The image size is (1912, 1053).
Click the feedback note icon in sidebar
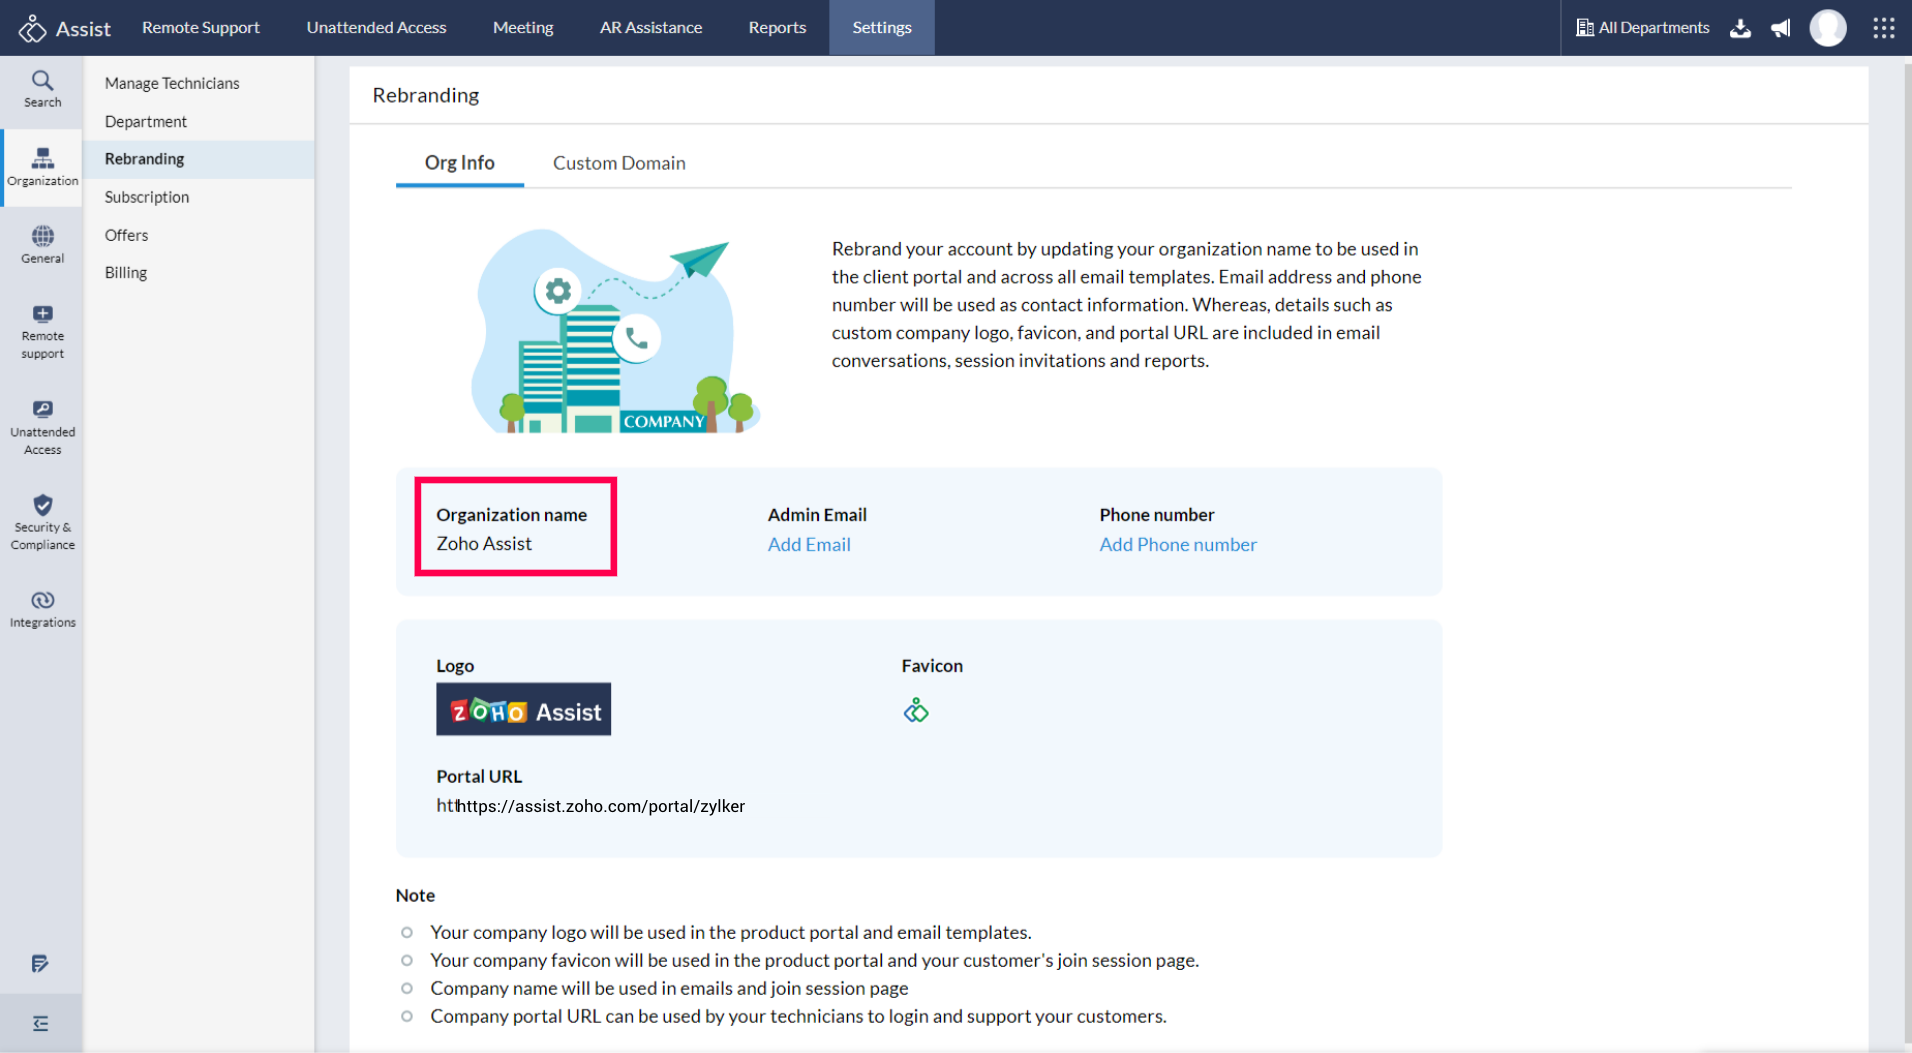coord(40,963)
